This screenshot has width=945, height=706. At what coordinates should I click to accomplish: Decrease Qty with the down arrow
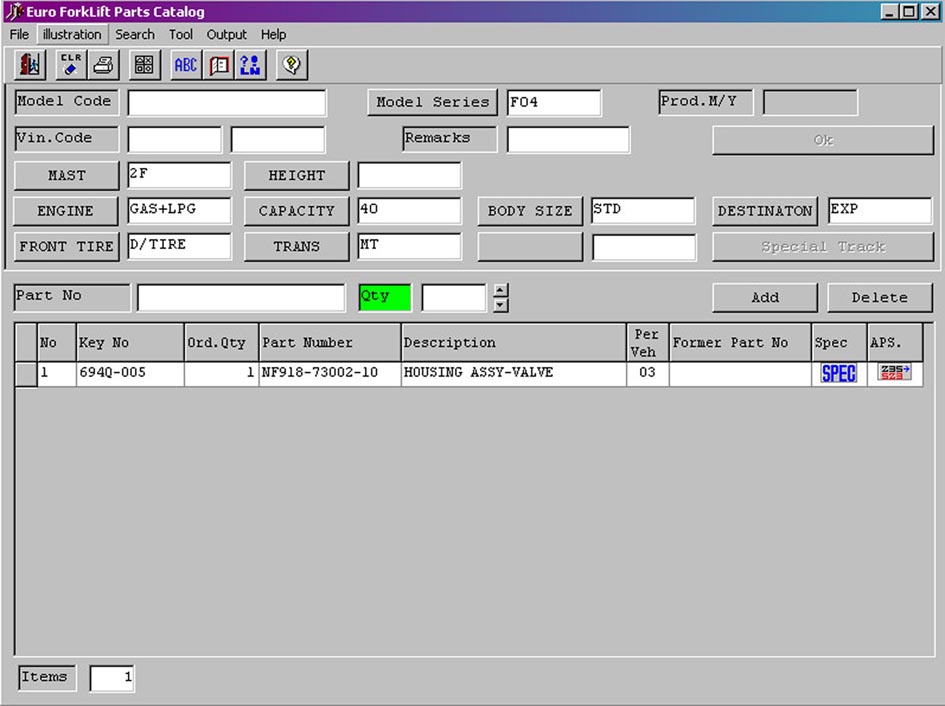(501, 305)
